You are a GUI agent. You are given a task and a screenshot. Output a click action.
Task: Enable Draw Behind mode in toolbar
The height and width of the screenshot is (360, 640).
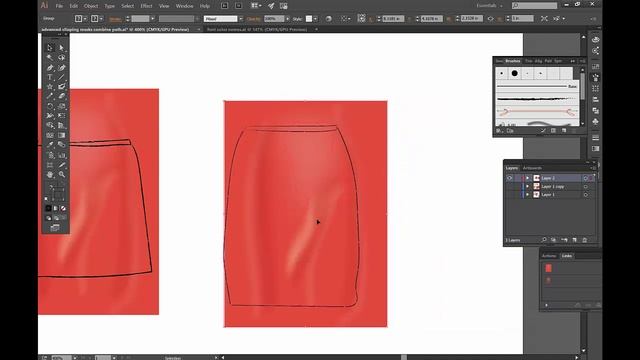pos(56,218)
